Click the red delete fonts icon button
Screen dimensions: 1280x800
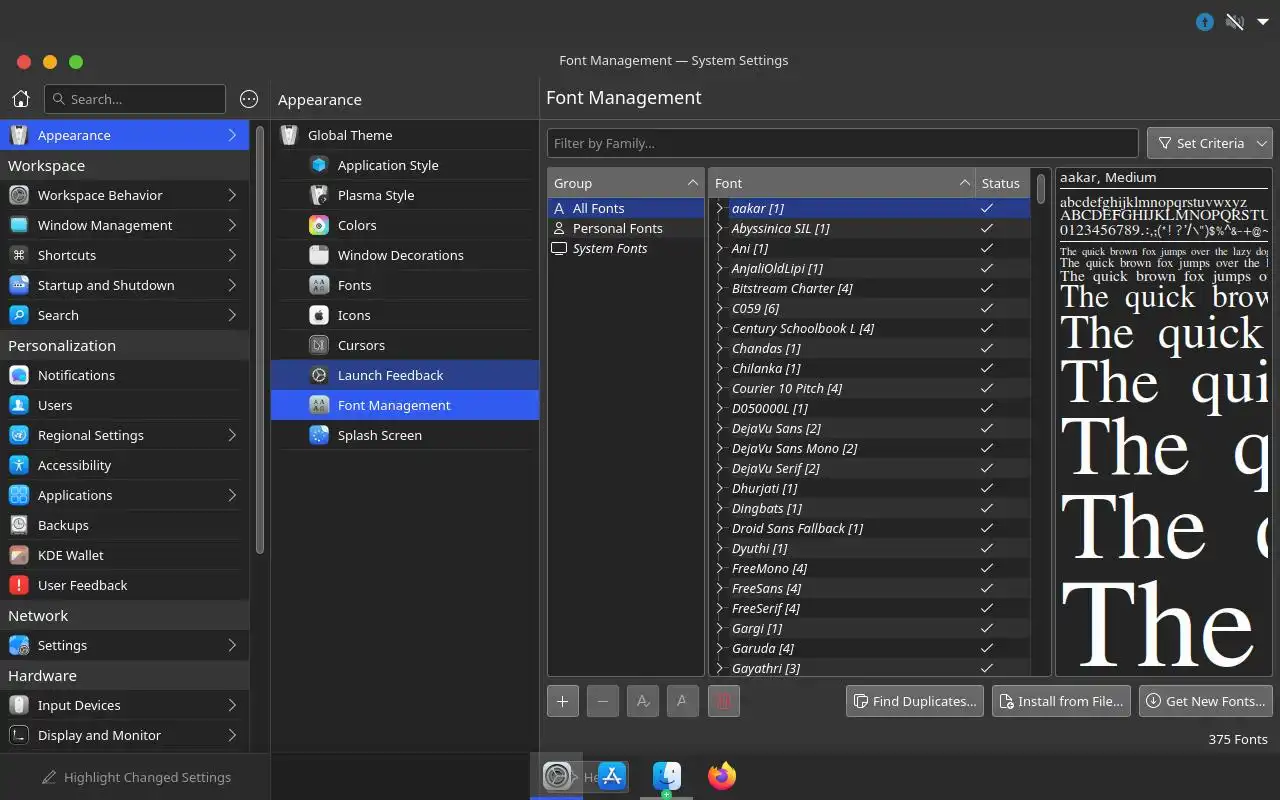click(723, 701)
